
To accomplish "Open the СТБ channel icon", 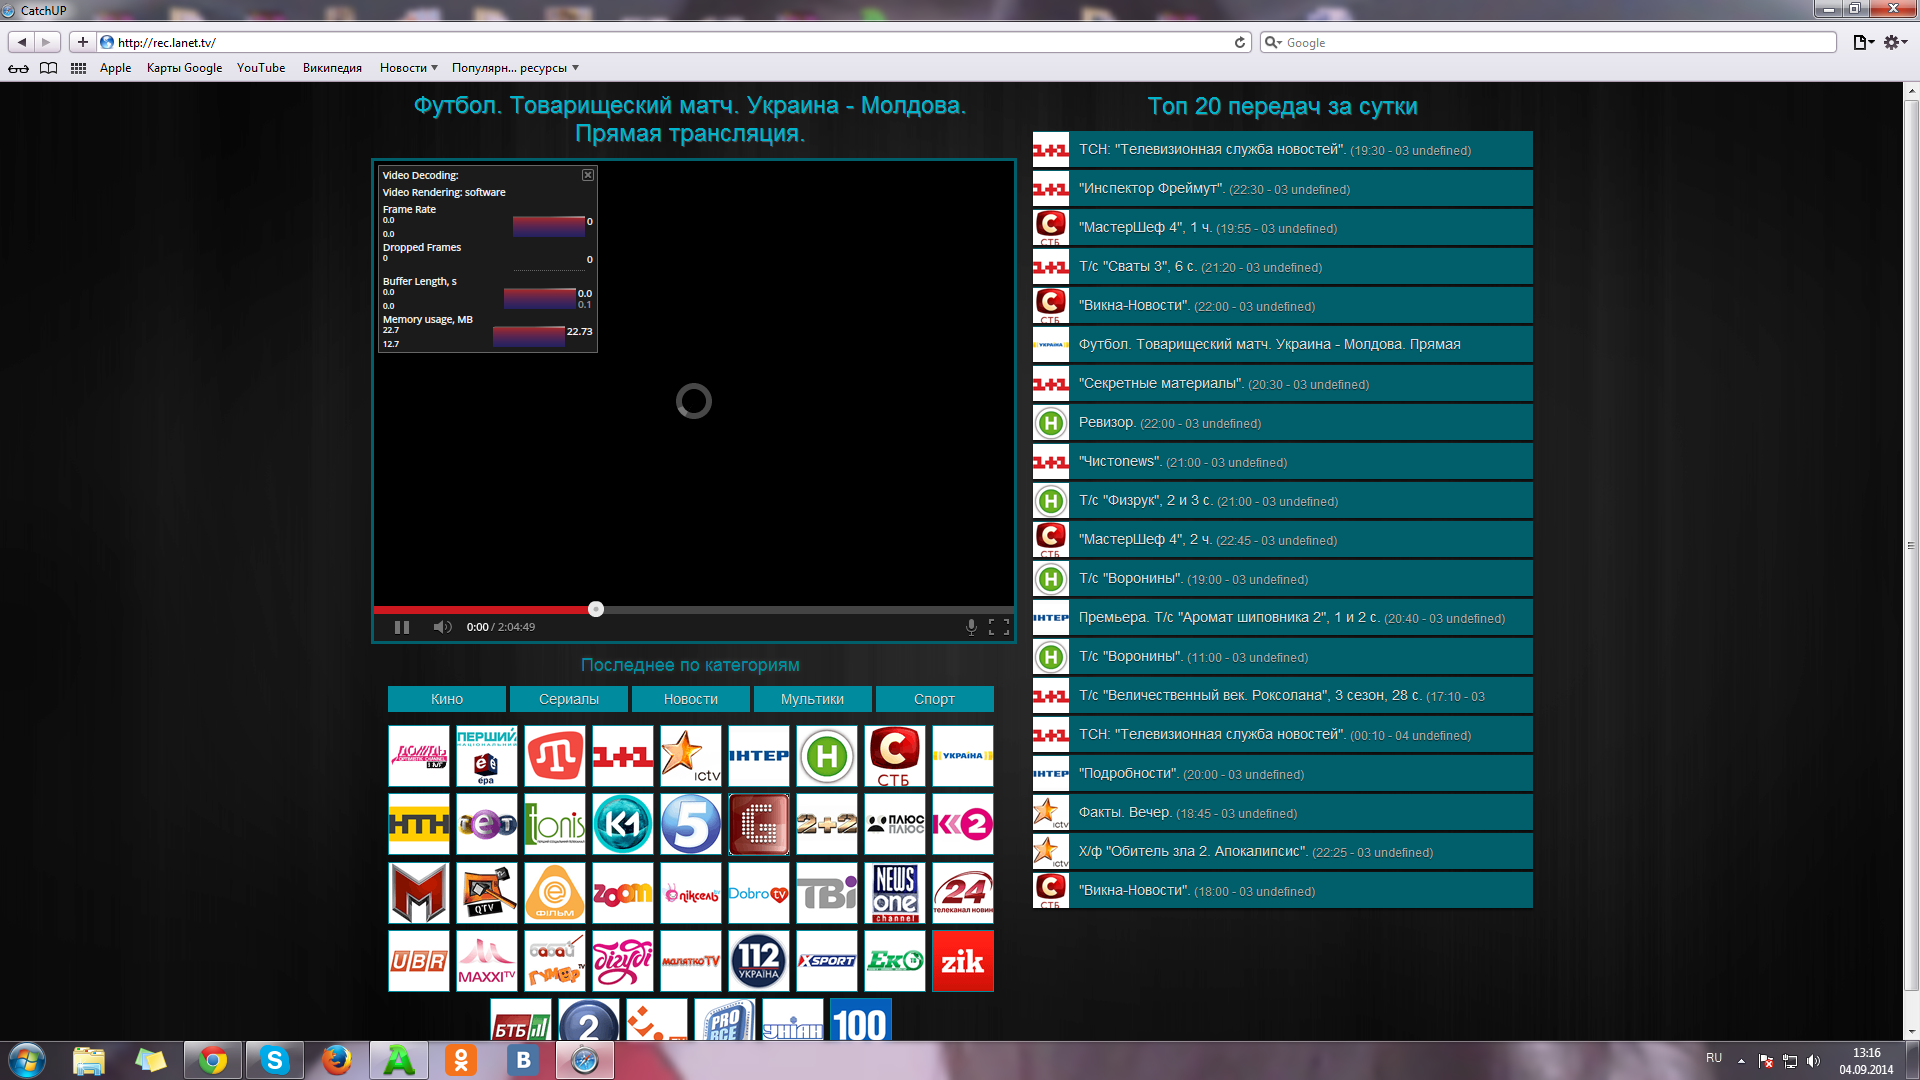I will (894, 756).
